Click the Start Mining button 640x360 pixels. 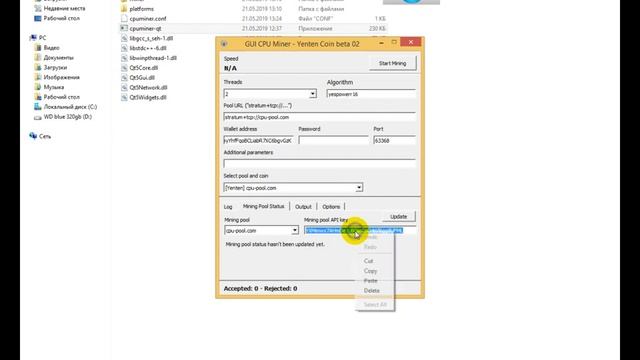coord(393,63)
